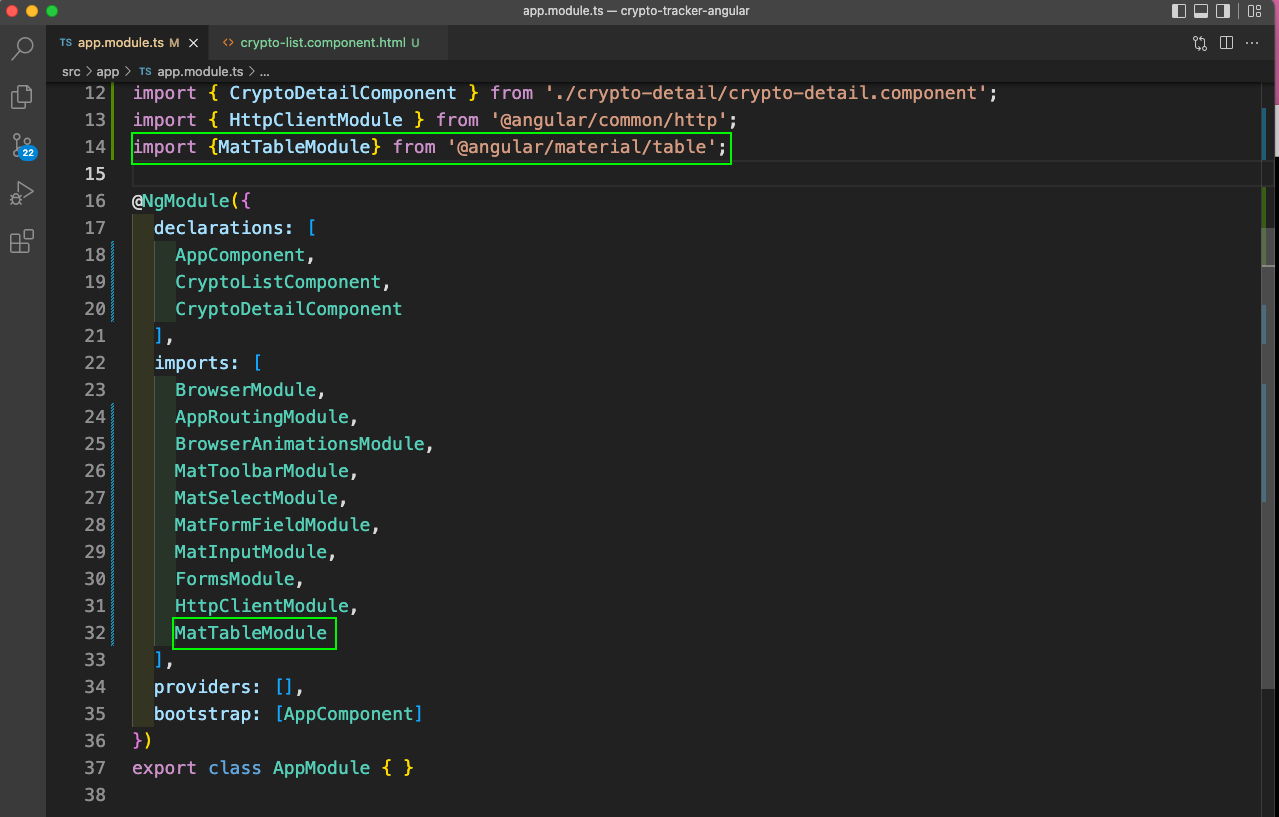Click the '@angular/material/table' string
1279x817 pixels.
[582, 147]
